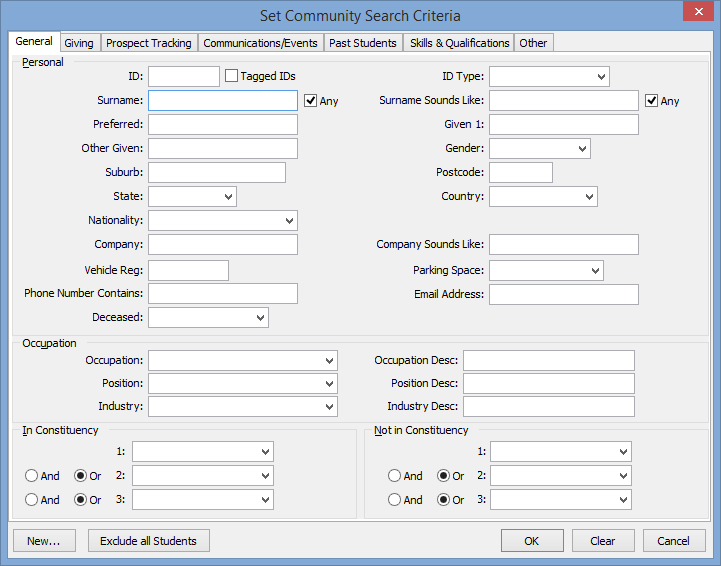721x566 pixels.
Task: Open the Skills & Qualifications tab
Action: click(459, 43)
